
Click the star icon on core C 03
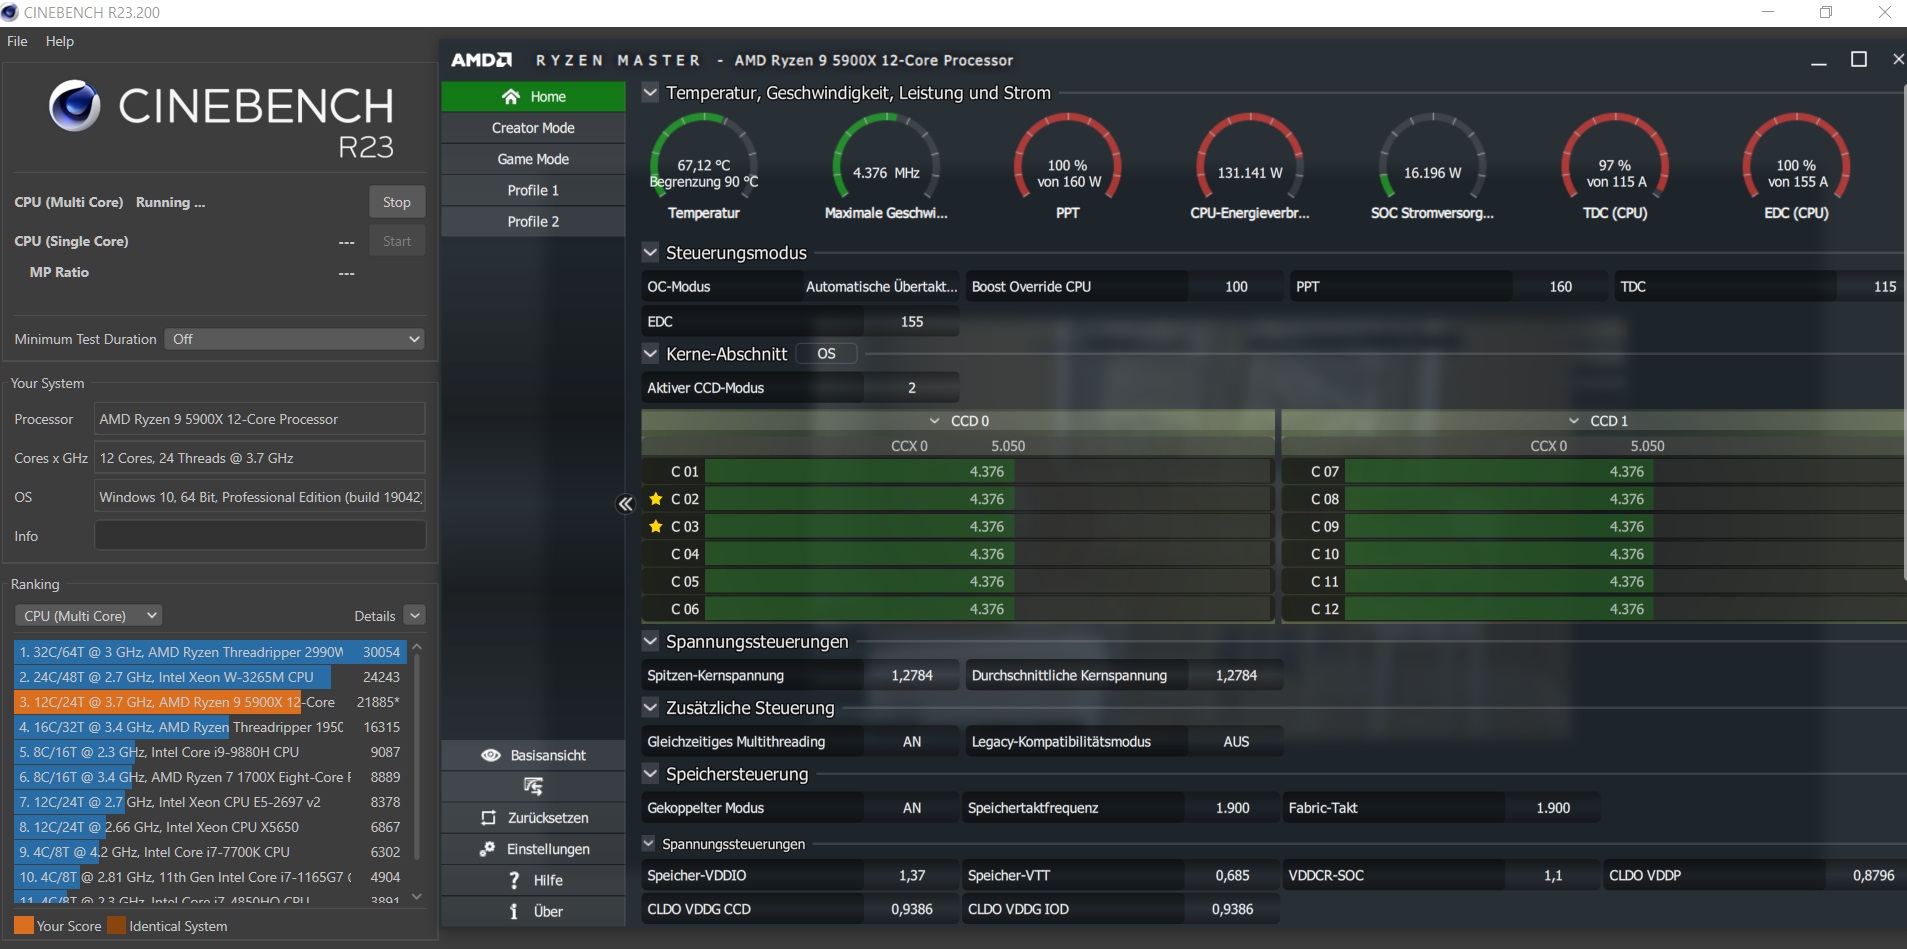[x=656, y=526]
